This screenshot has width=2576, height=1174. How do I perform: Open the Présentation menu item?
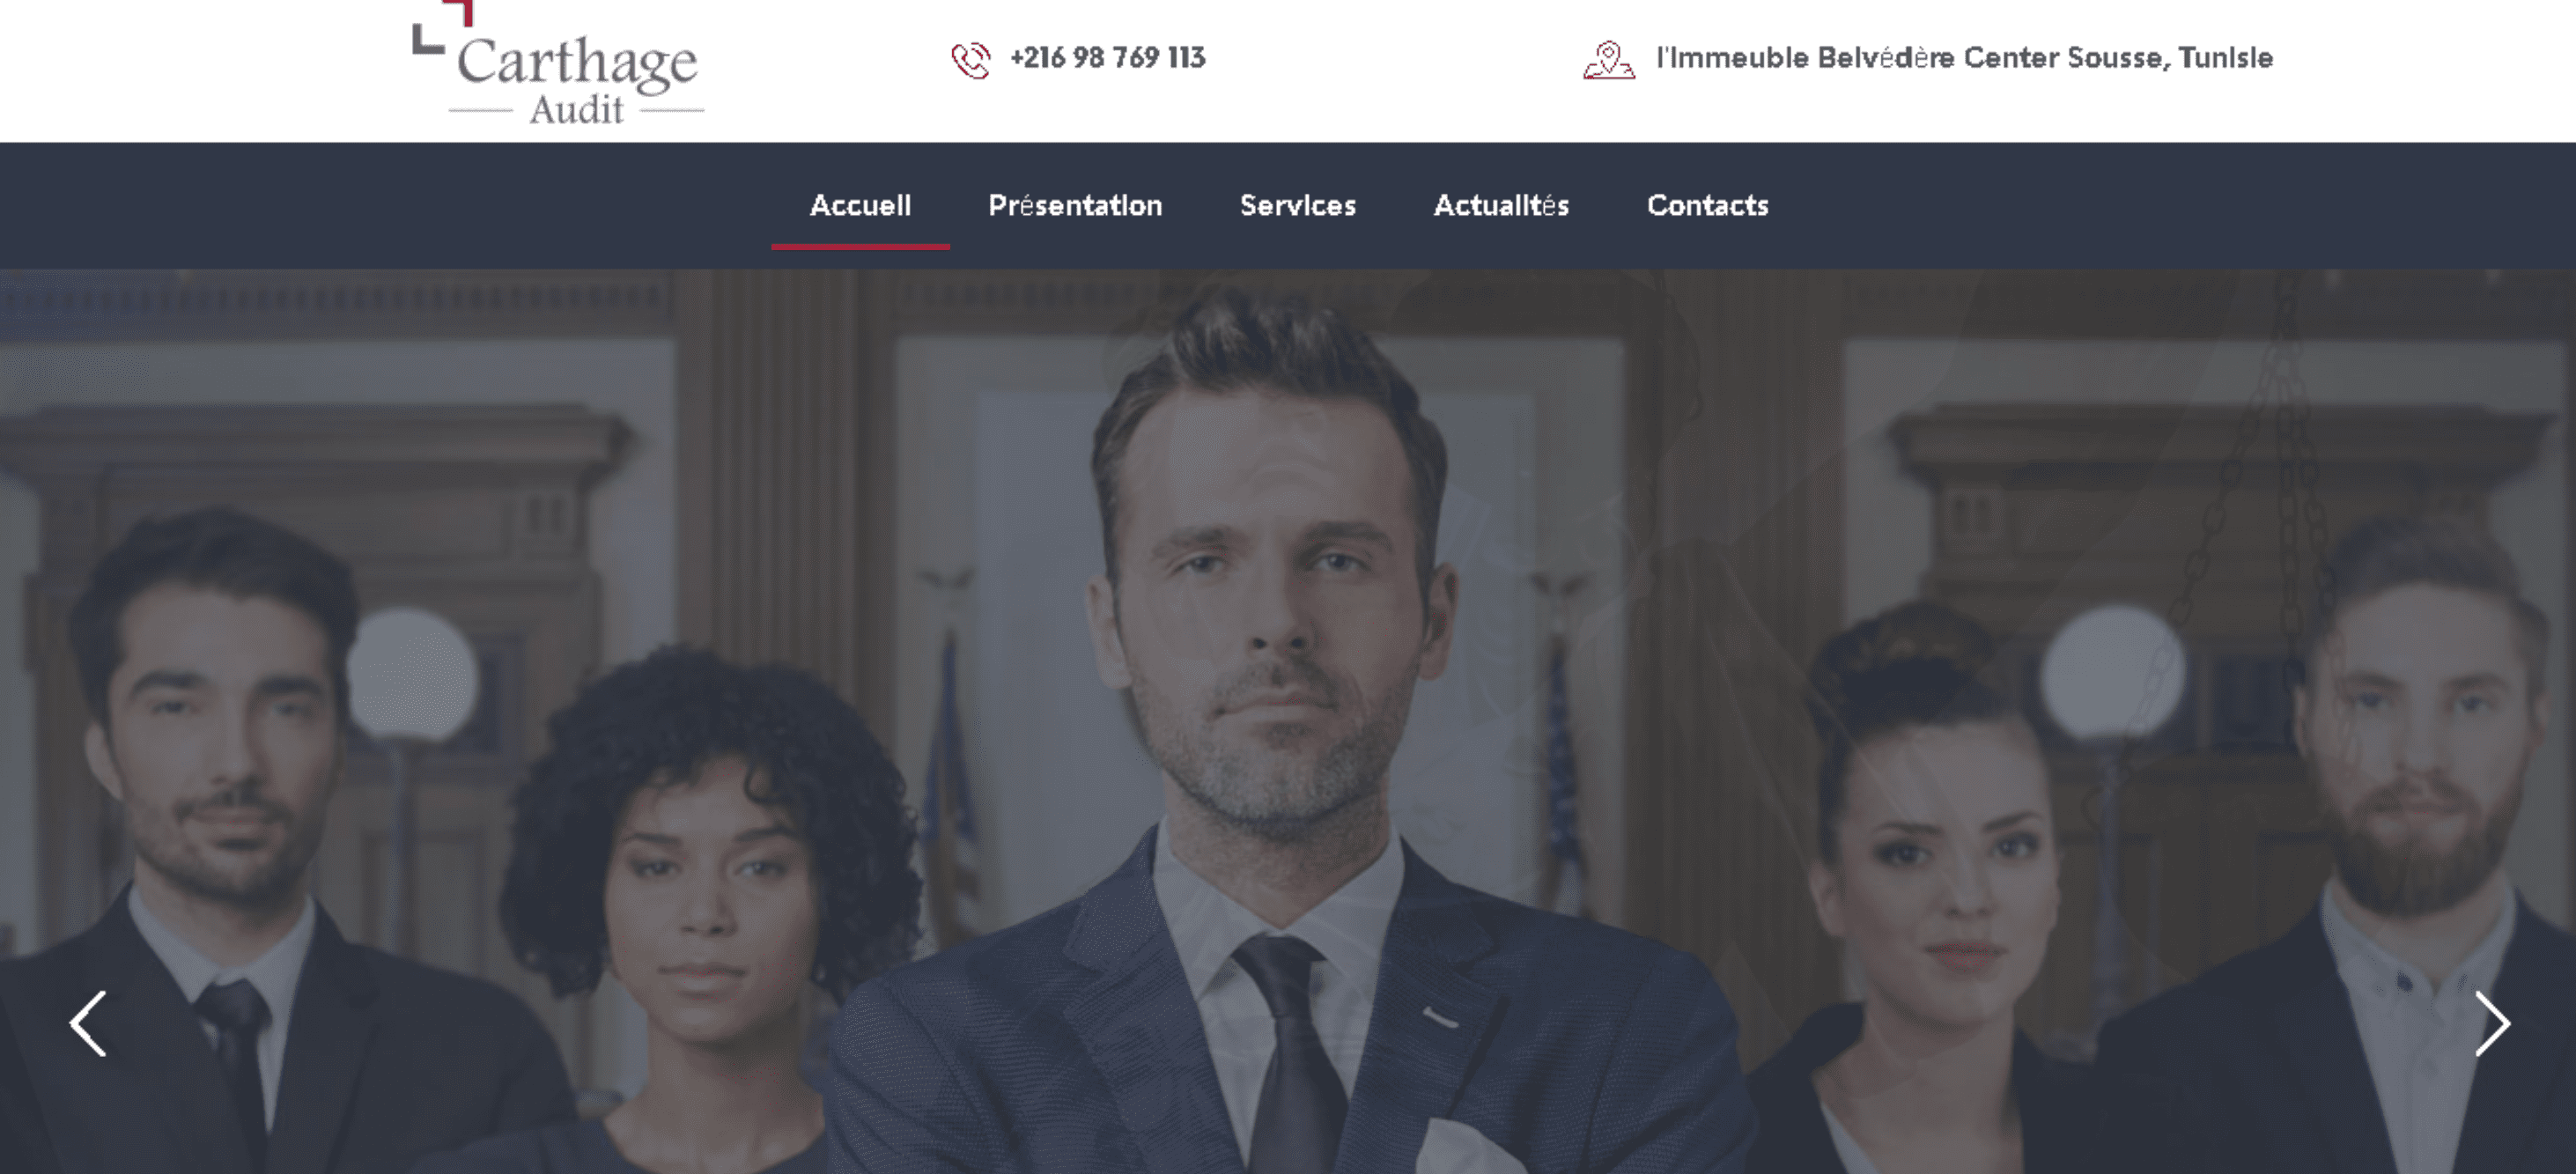point(1075,205)
